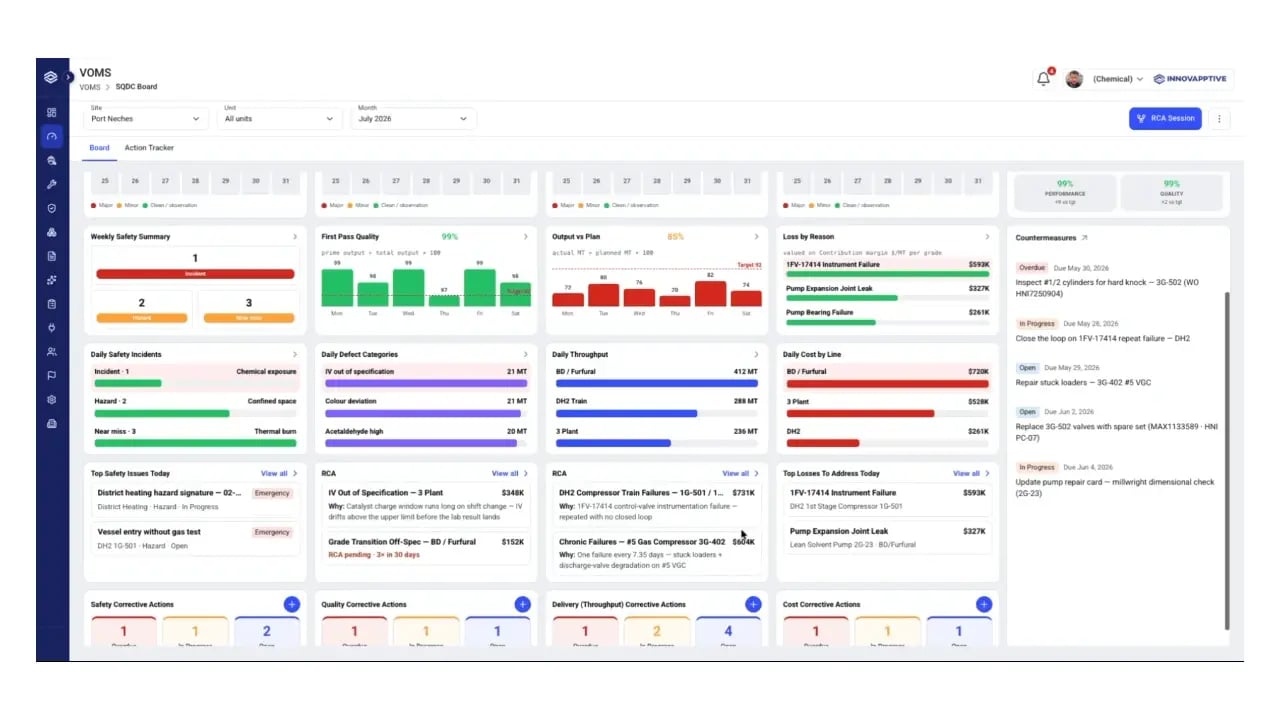Expand the First Pass Quality chevron
The image size is (1280, 720).
[526, 237]
